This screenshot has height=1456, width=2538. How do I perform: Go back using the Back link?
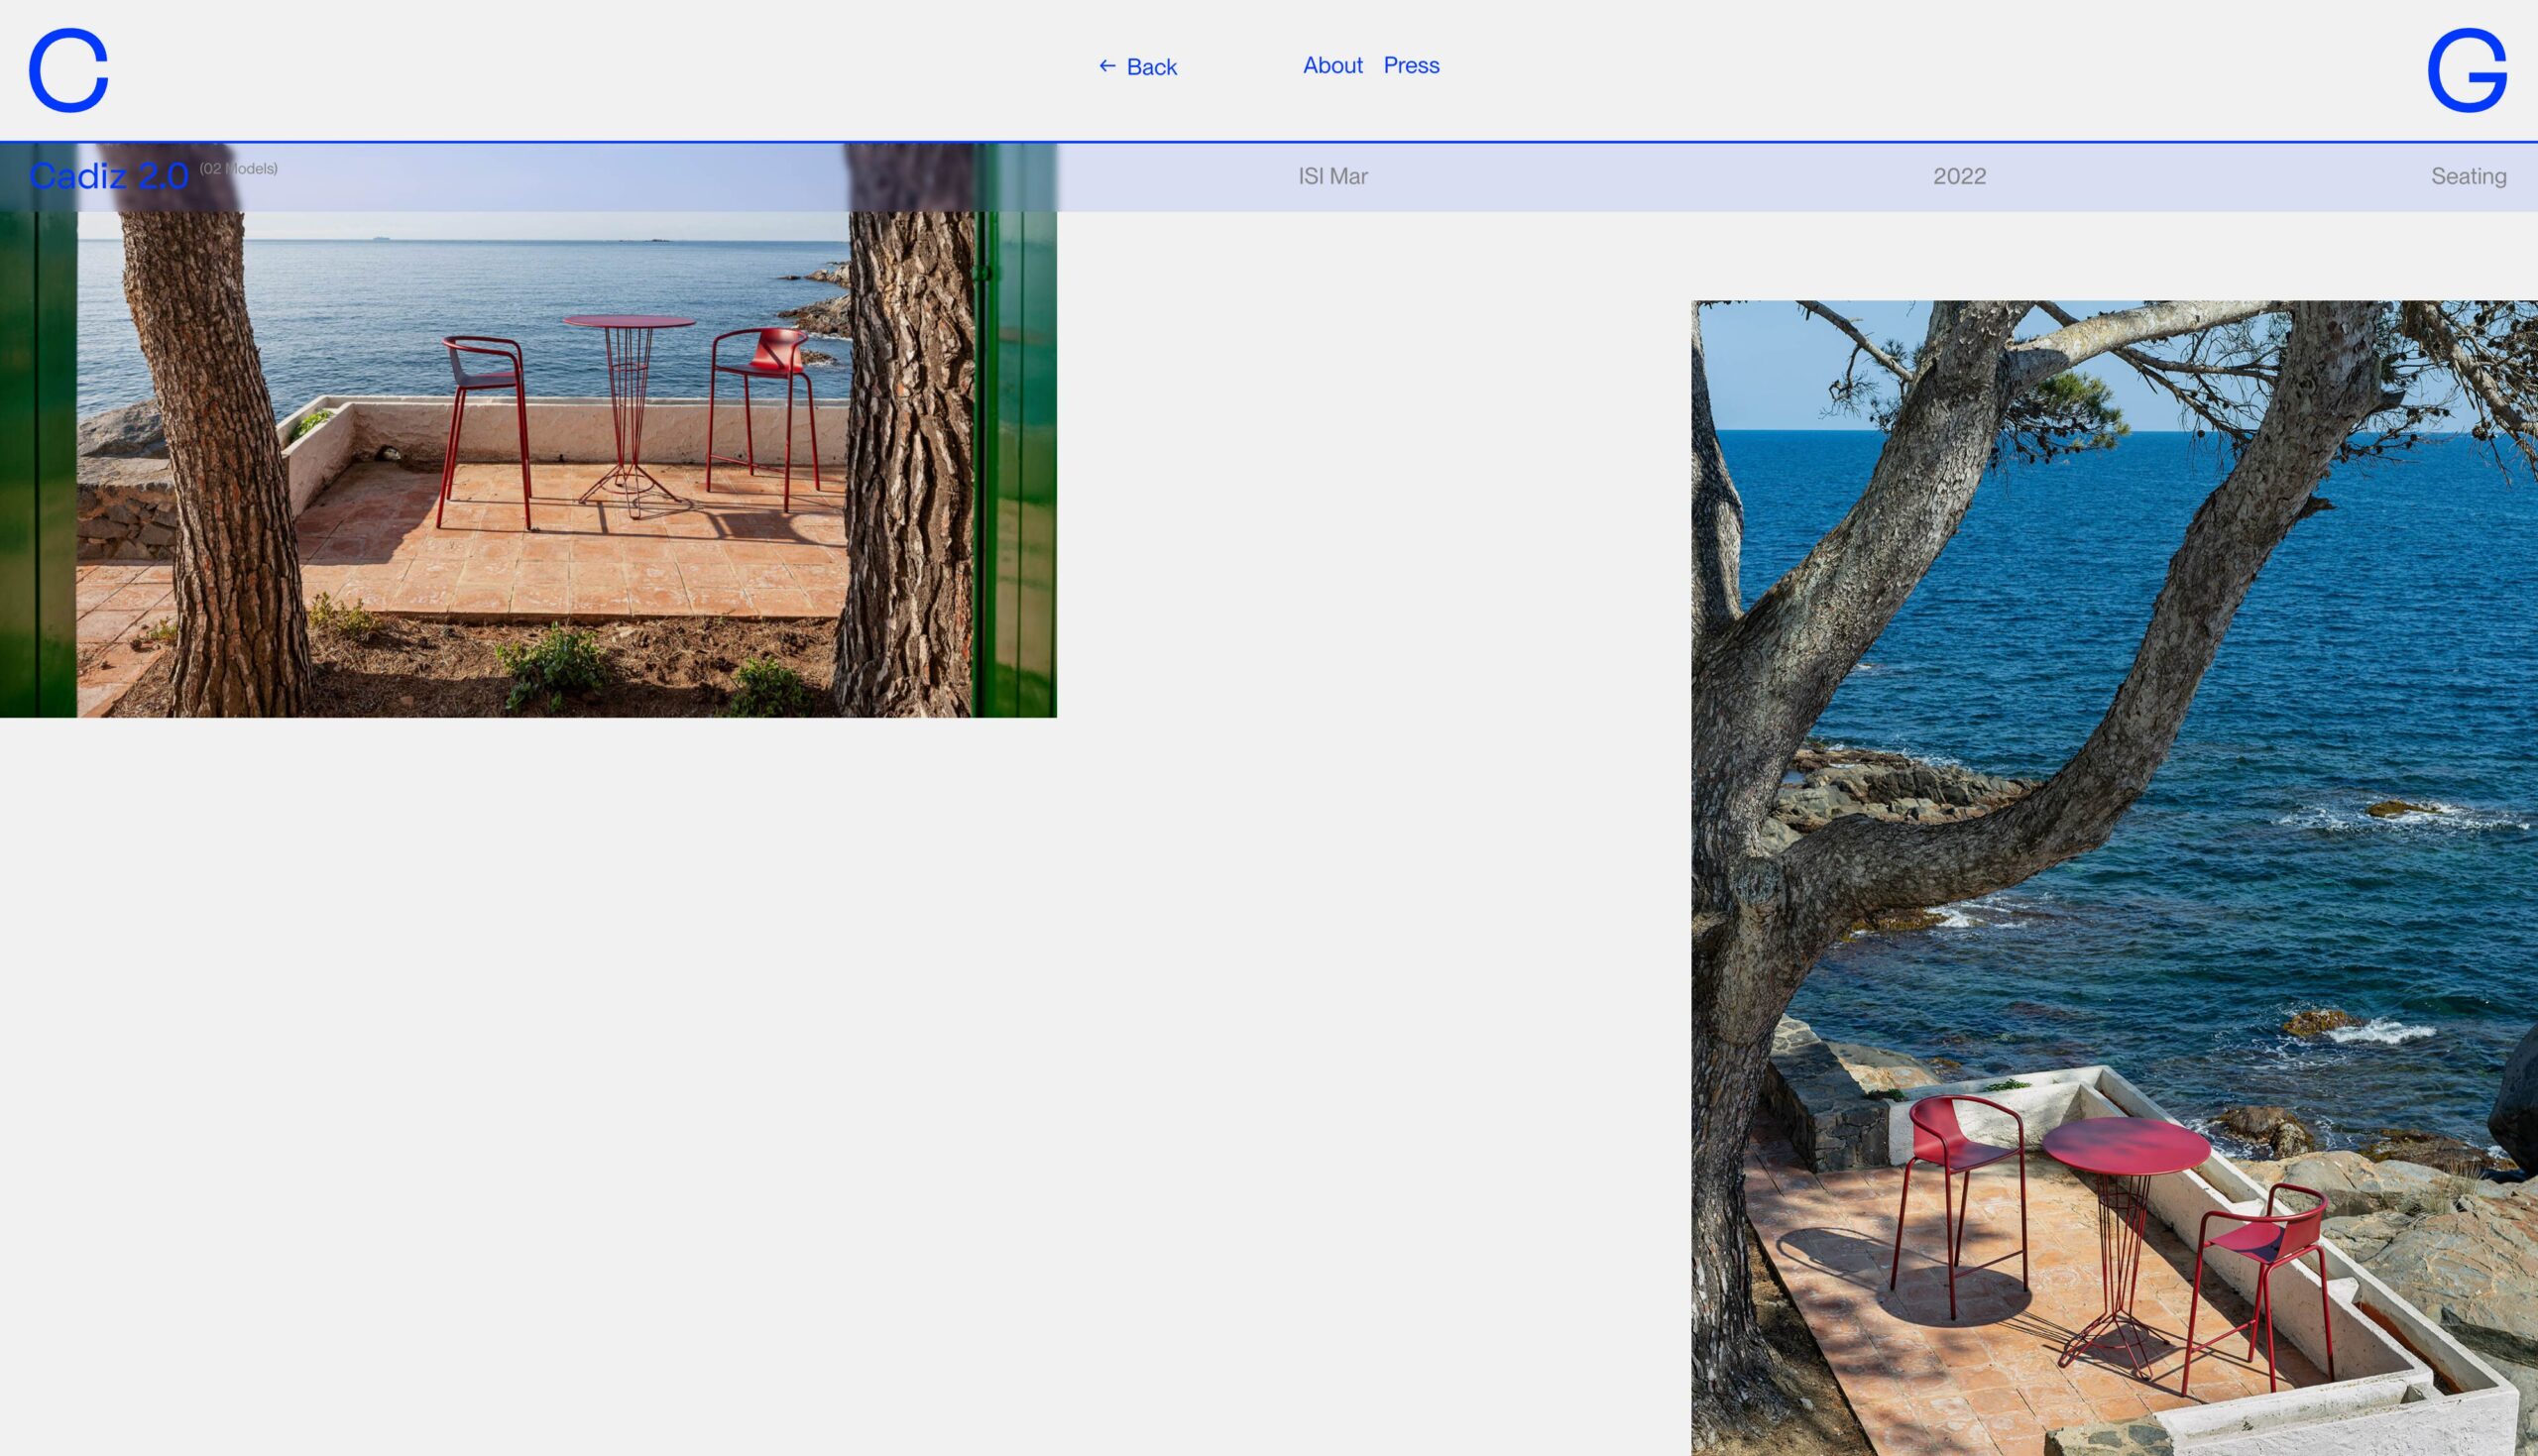1151,67
